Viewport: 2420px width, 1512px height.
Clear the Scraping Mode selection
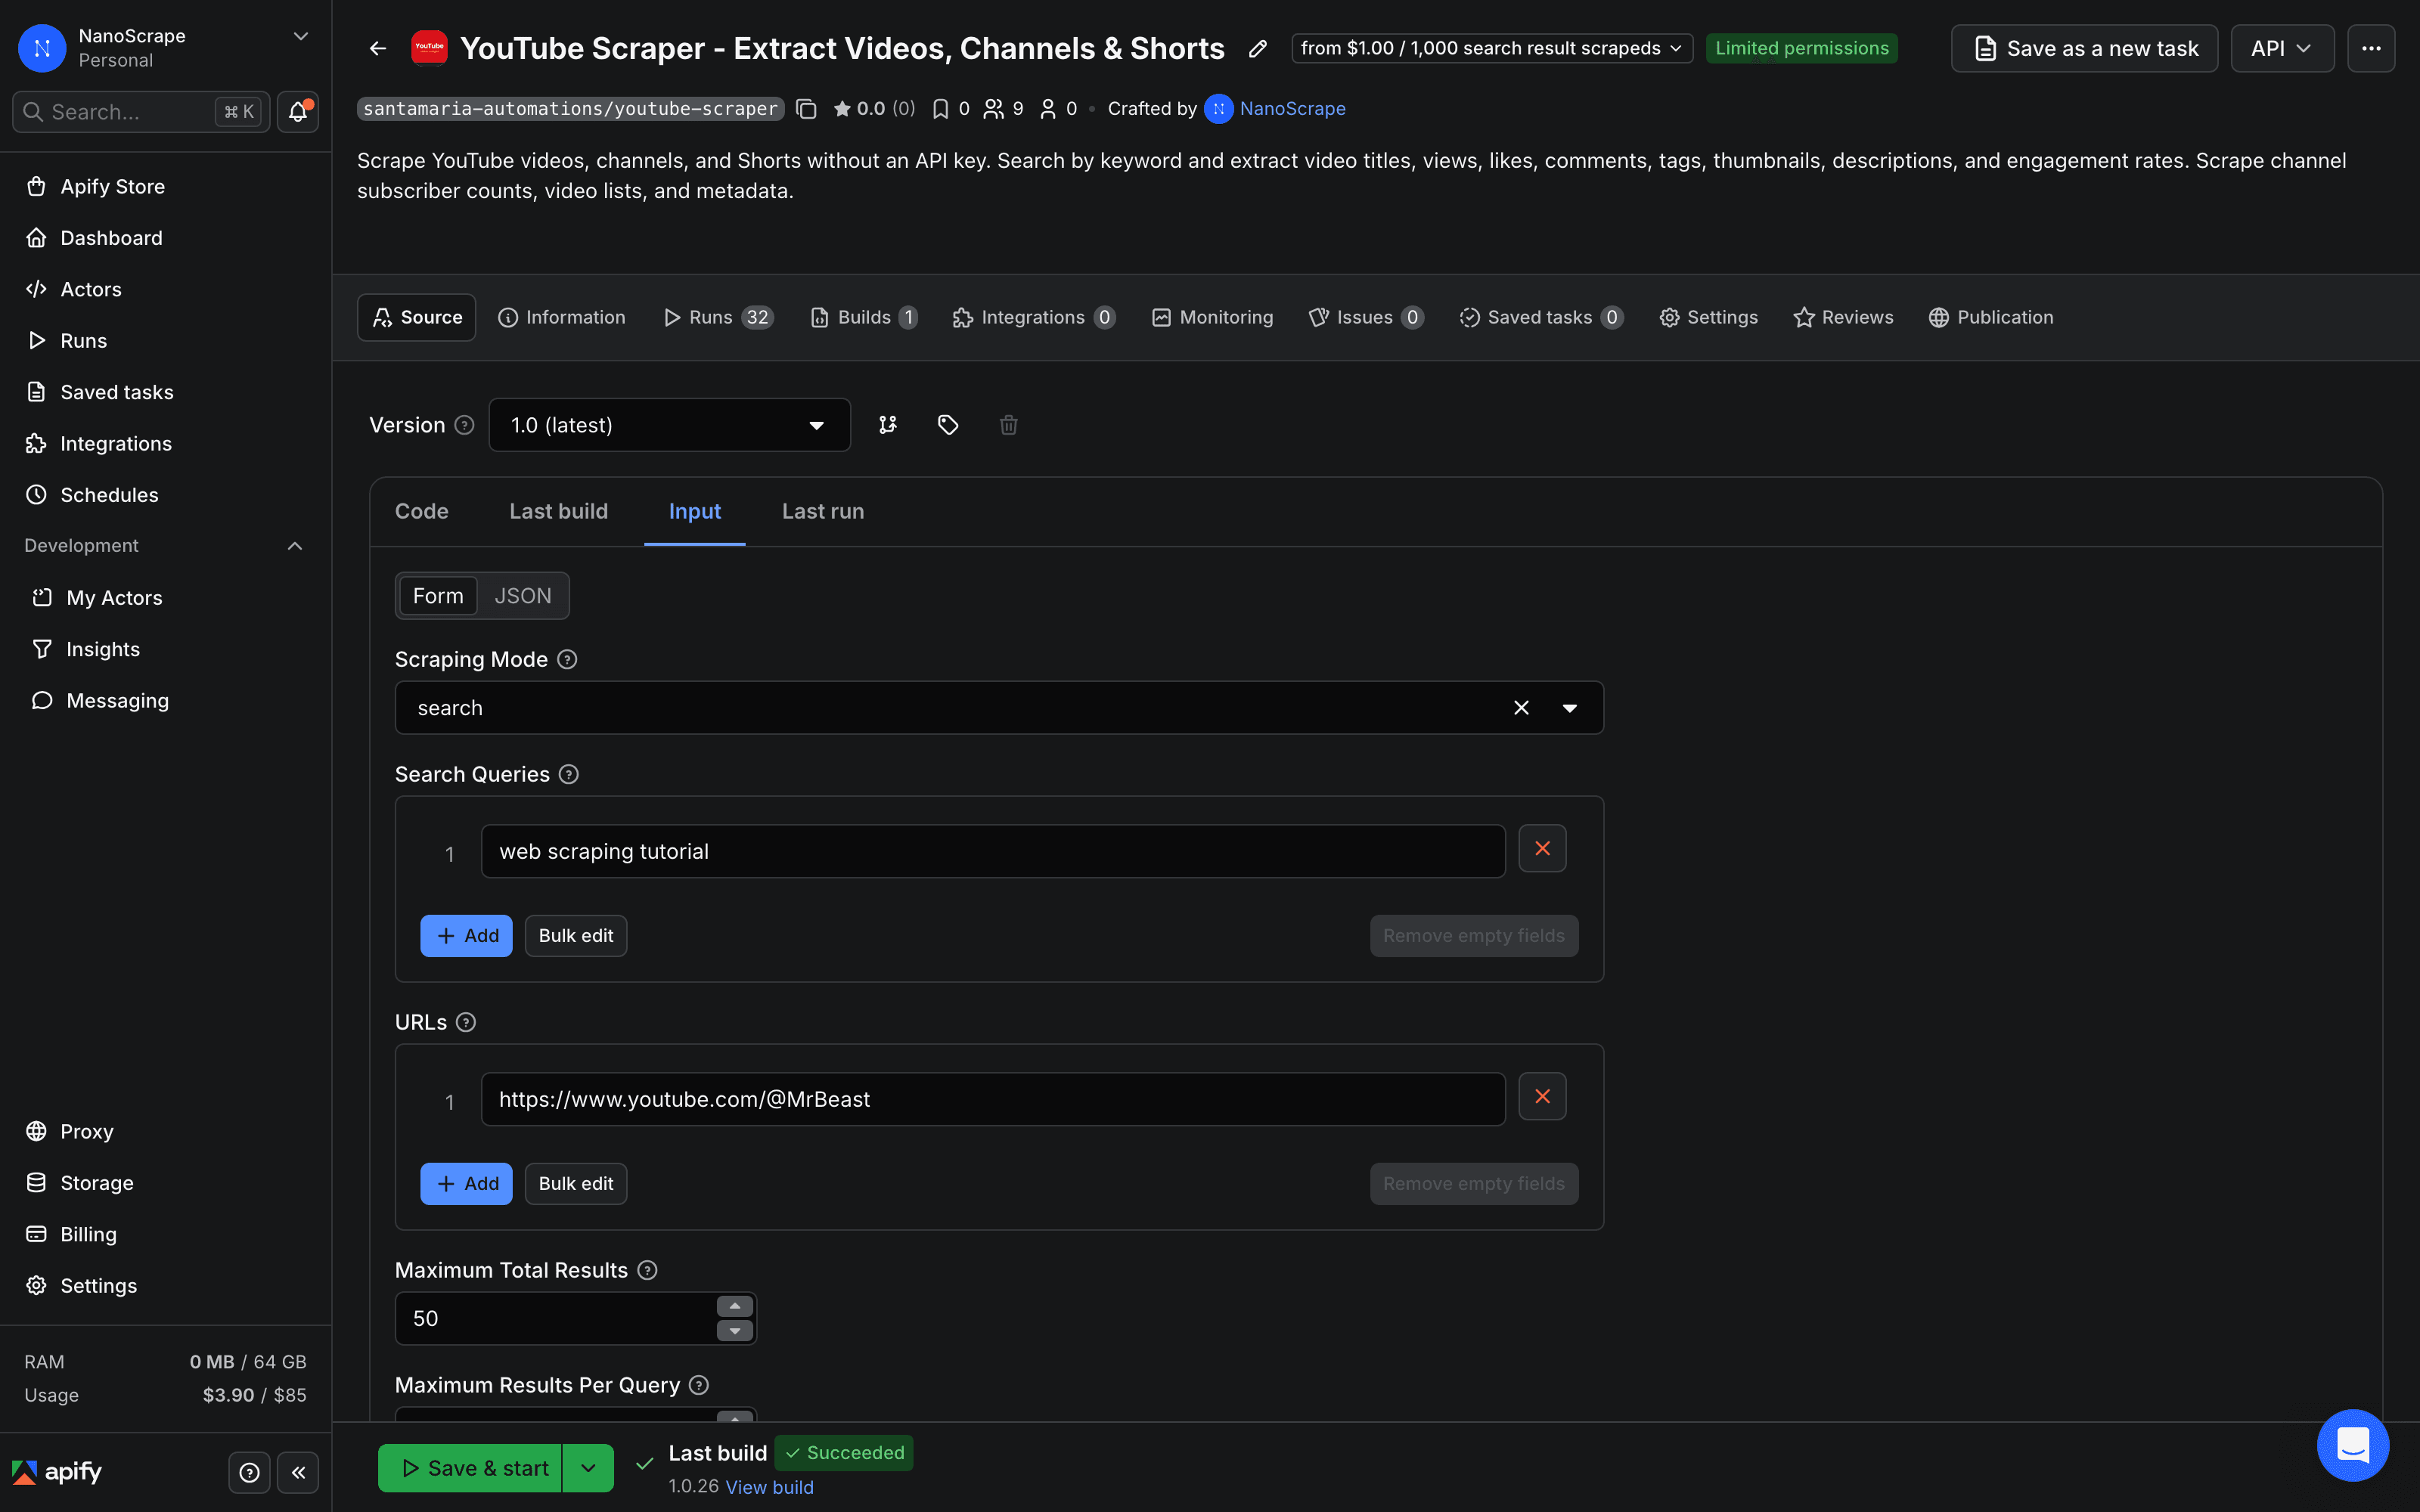click(x=1521, y=708)
